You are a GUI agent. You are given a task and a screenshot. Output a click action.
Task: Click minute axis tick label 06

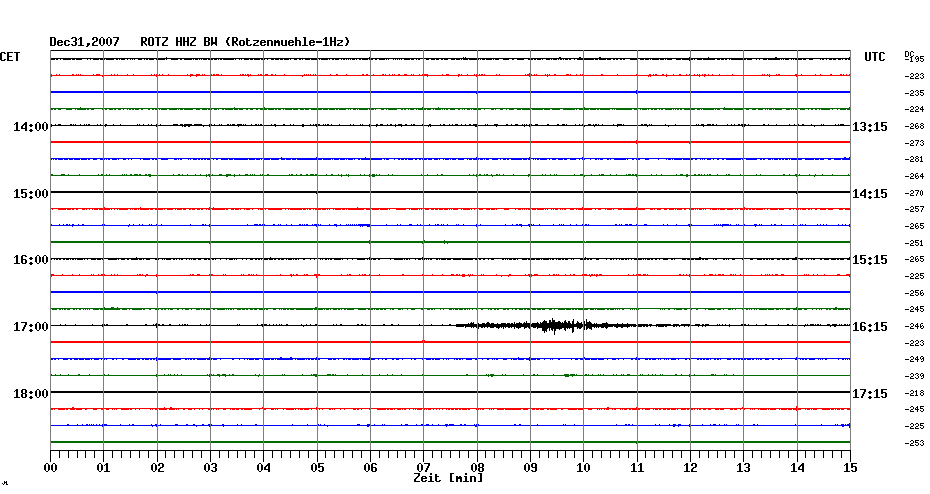pos(371,468)
